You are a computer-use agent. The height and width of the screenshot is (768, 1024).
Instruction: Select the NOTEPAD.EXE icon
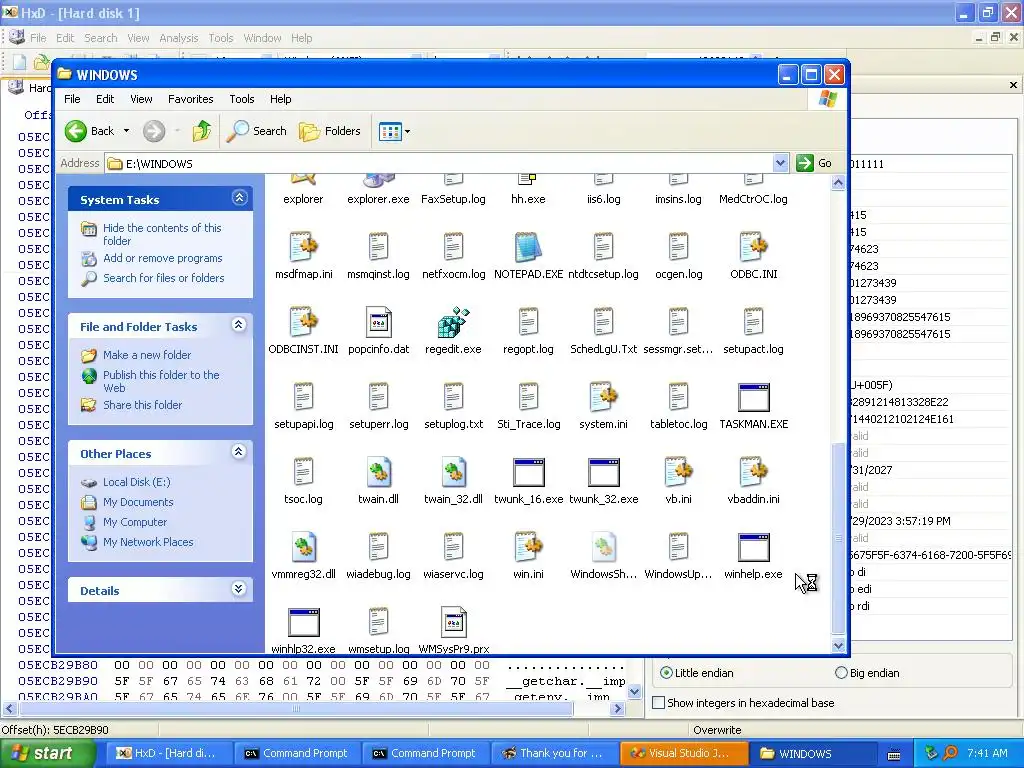pyautogui.click(x=528, y=248)
